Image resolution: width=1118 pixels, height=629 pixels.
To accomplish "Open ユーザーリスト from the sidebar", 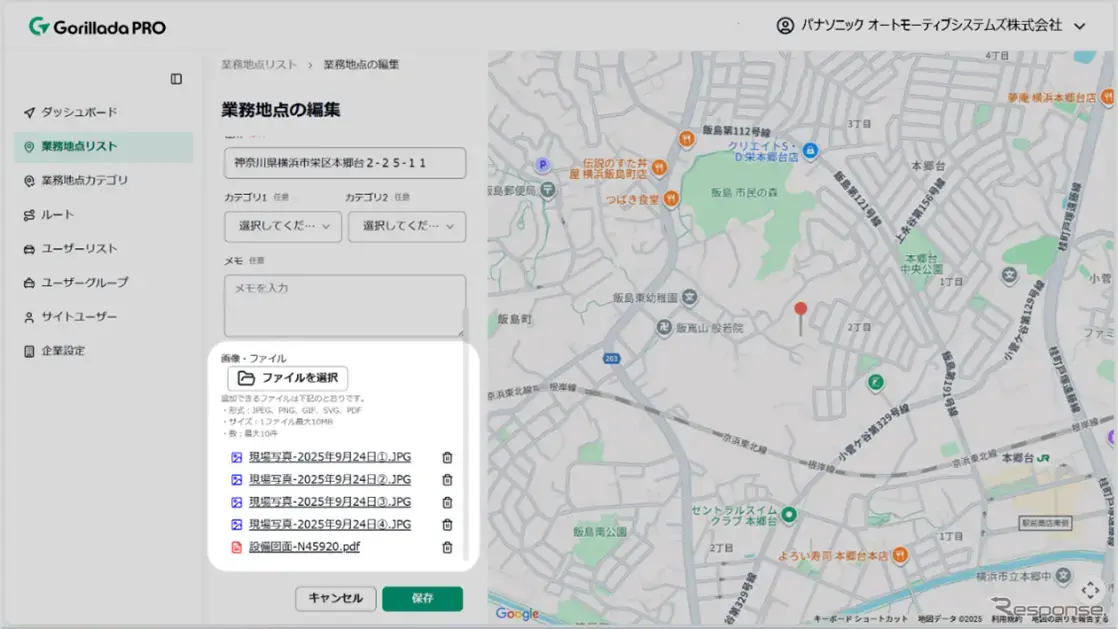I will [77, 248].
